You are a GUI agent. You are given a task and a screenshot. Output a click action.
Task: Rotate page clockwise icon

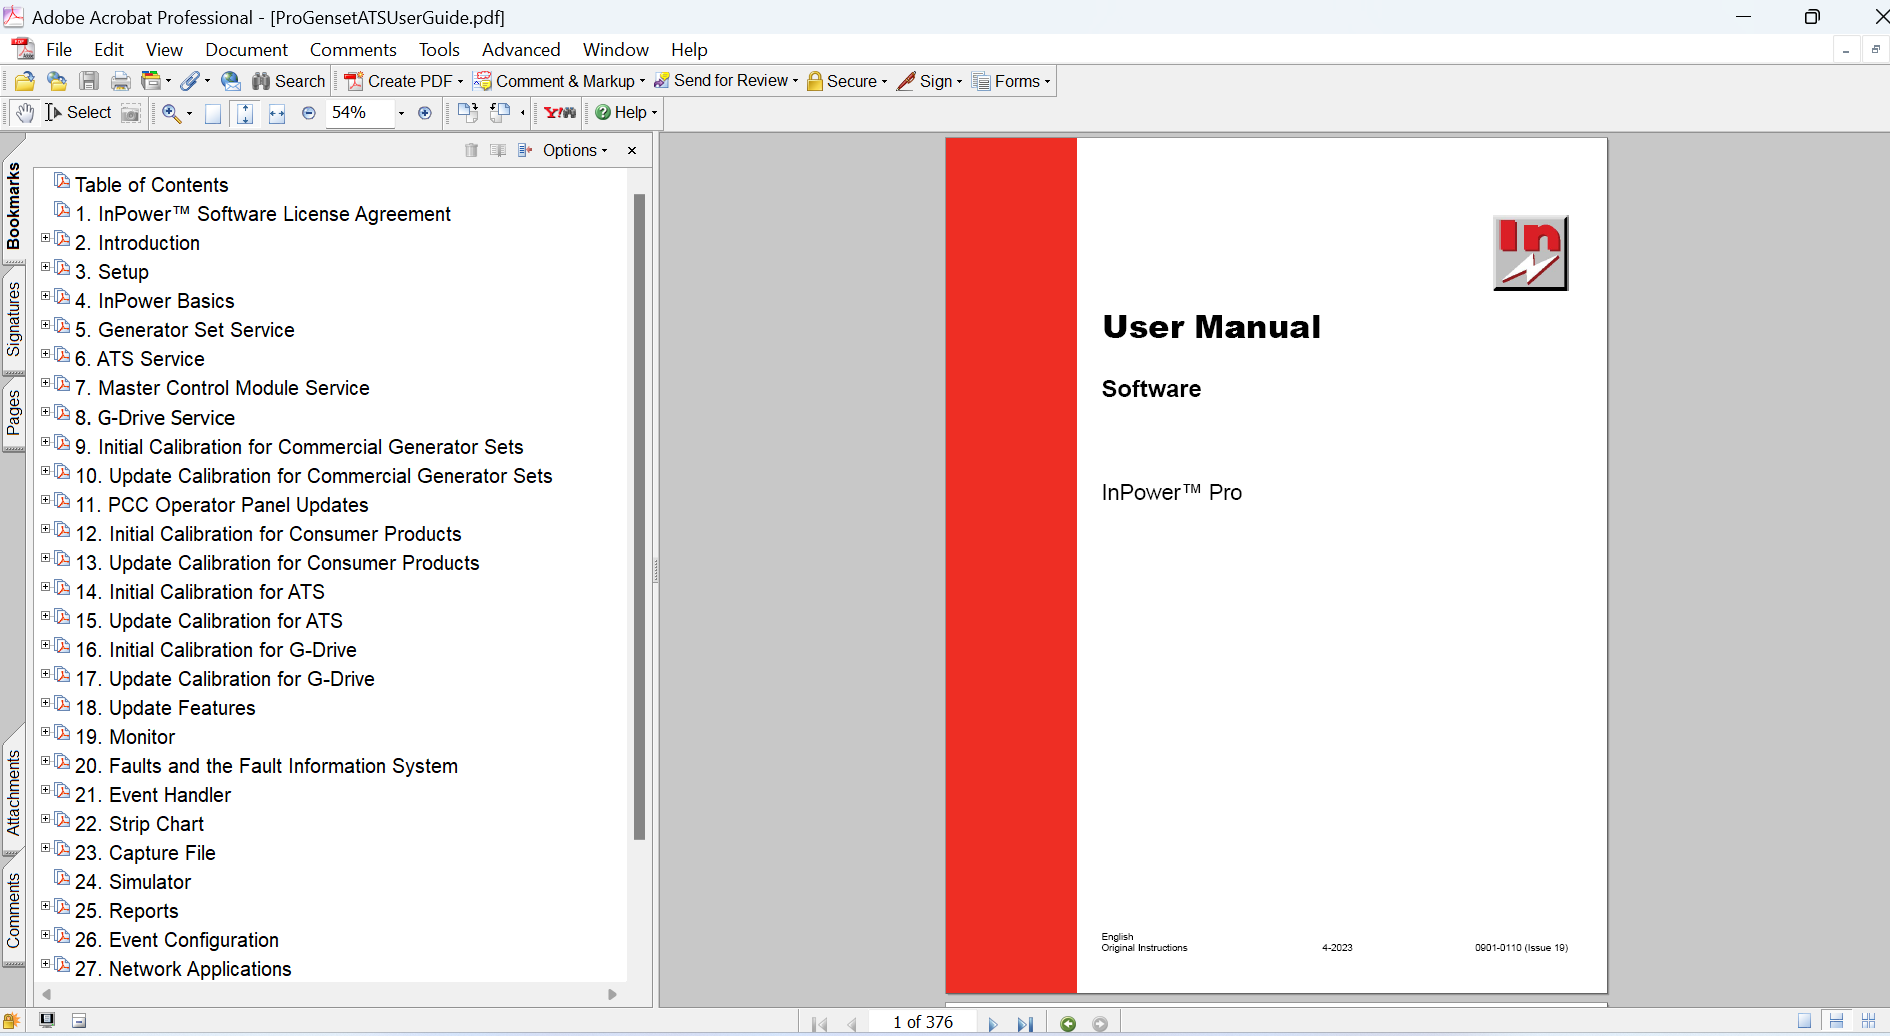tap(467, 113)
